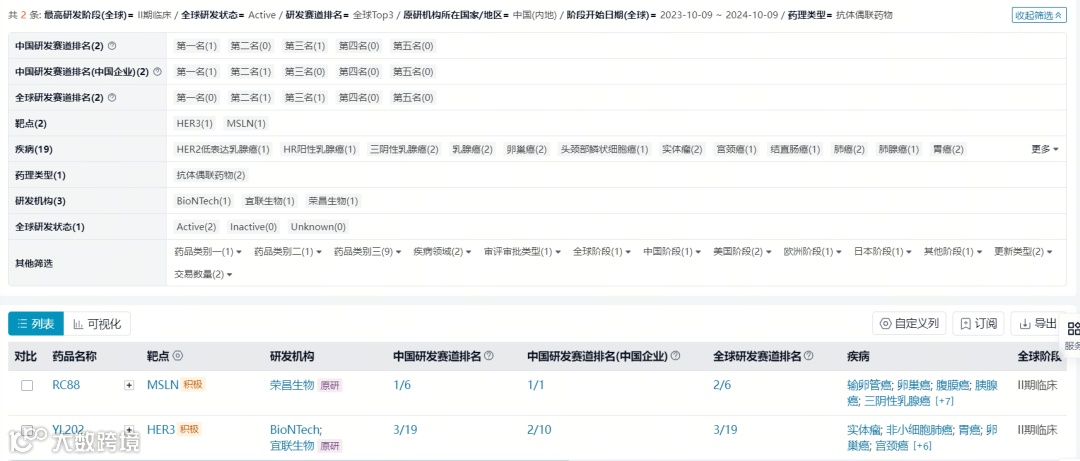
Task: Select 第二名(1) in 全球研发赛道排名 filter row
Action: (251, 98)
